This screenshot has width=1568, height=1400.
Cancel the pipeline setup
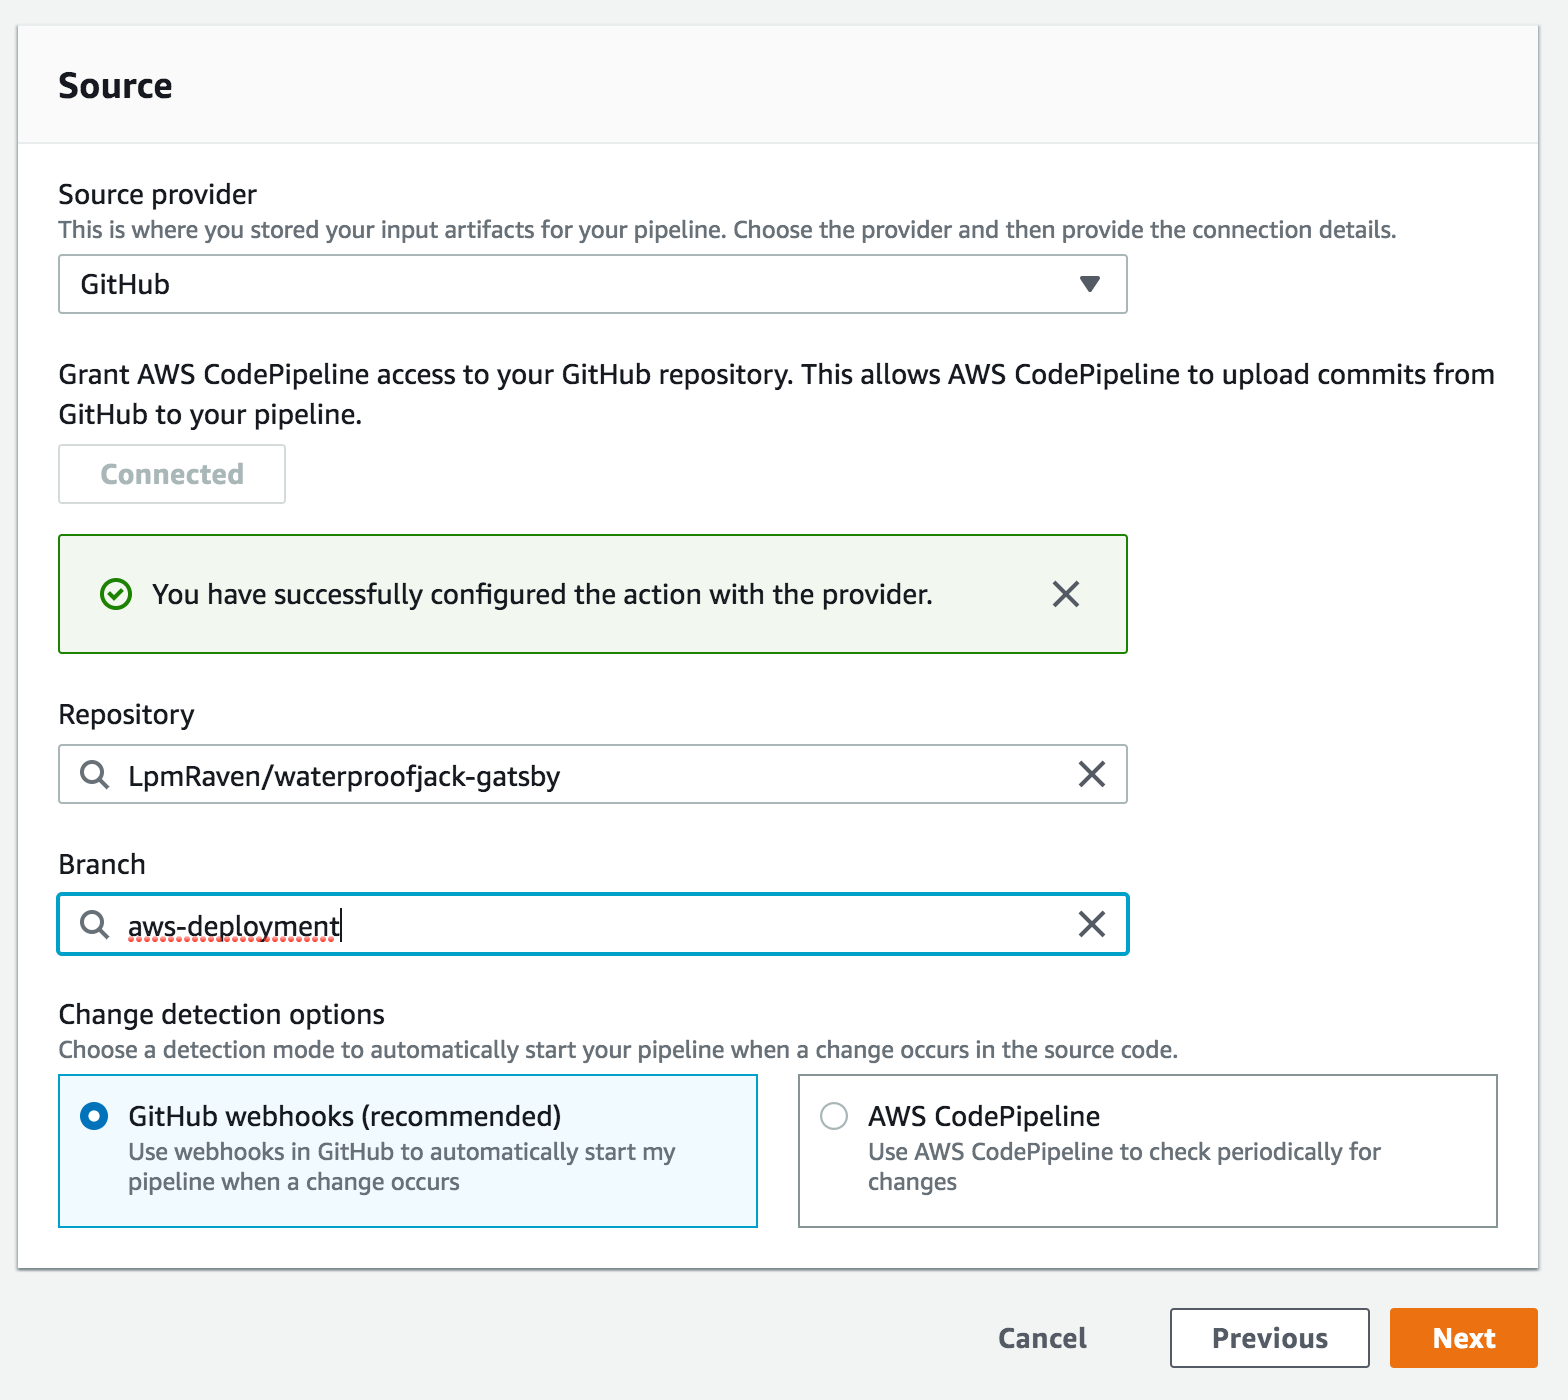(1042, 1338)
